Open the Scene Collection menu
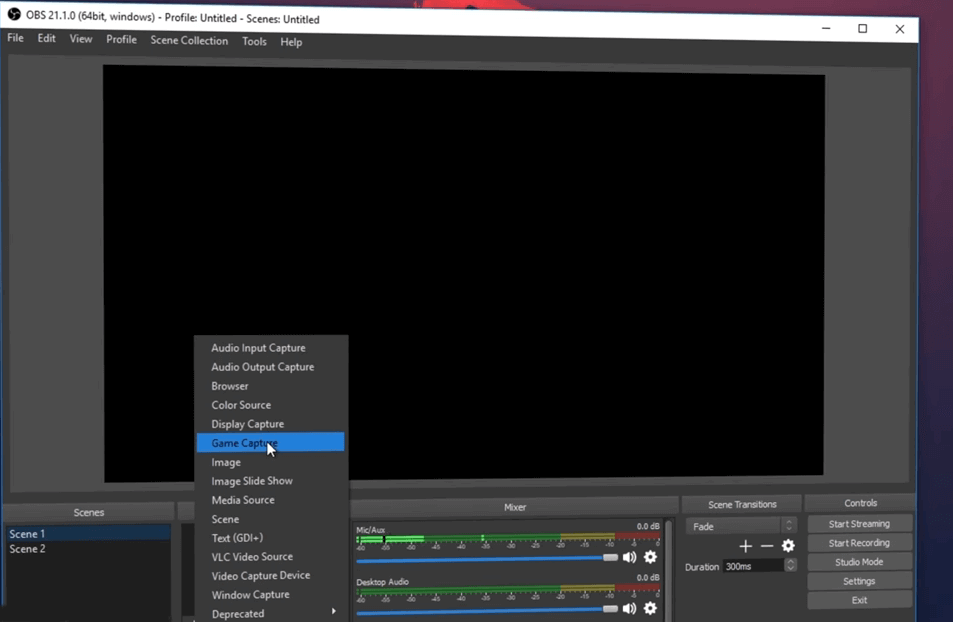This screenshot has height=622, width=953. [189, 41]
